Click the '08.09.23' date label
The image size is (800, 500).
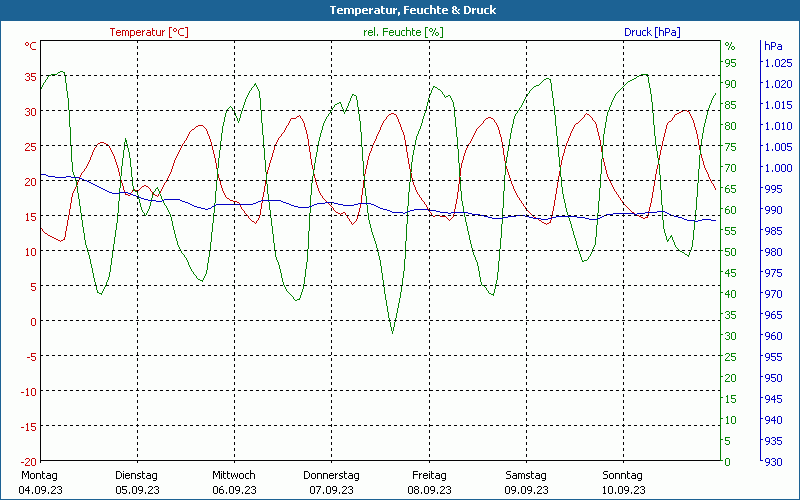pyautogui.click(x=429, y=490)
